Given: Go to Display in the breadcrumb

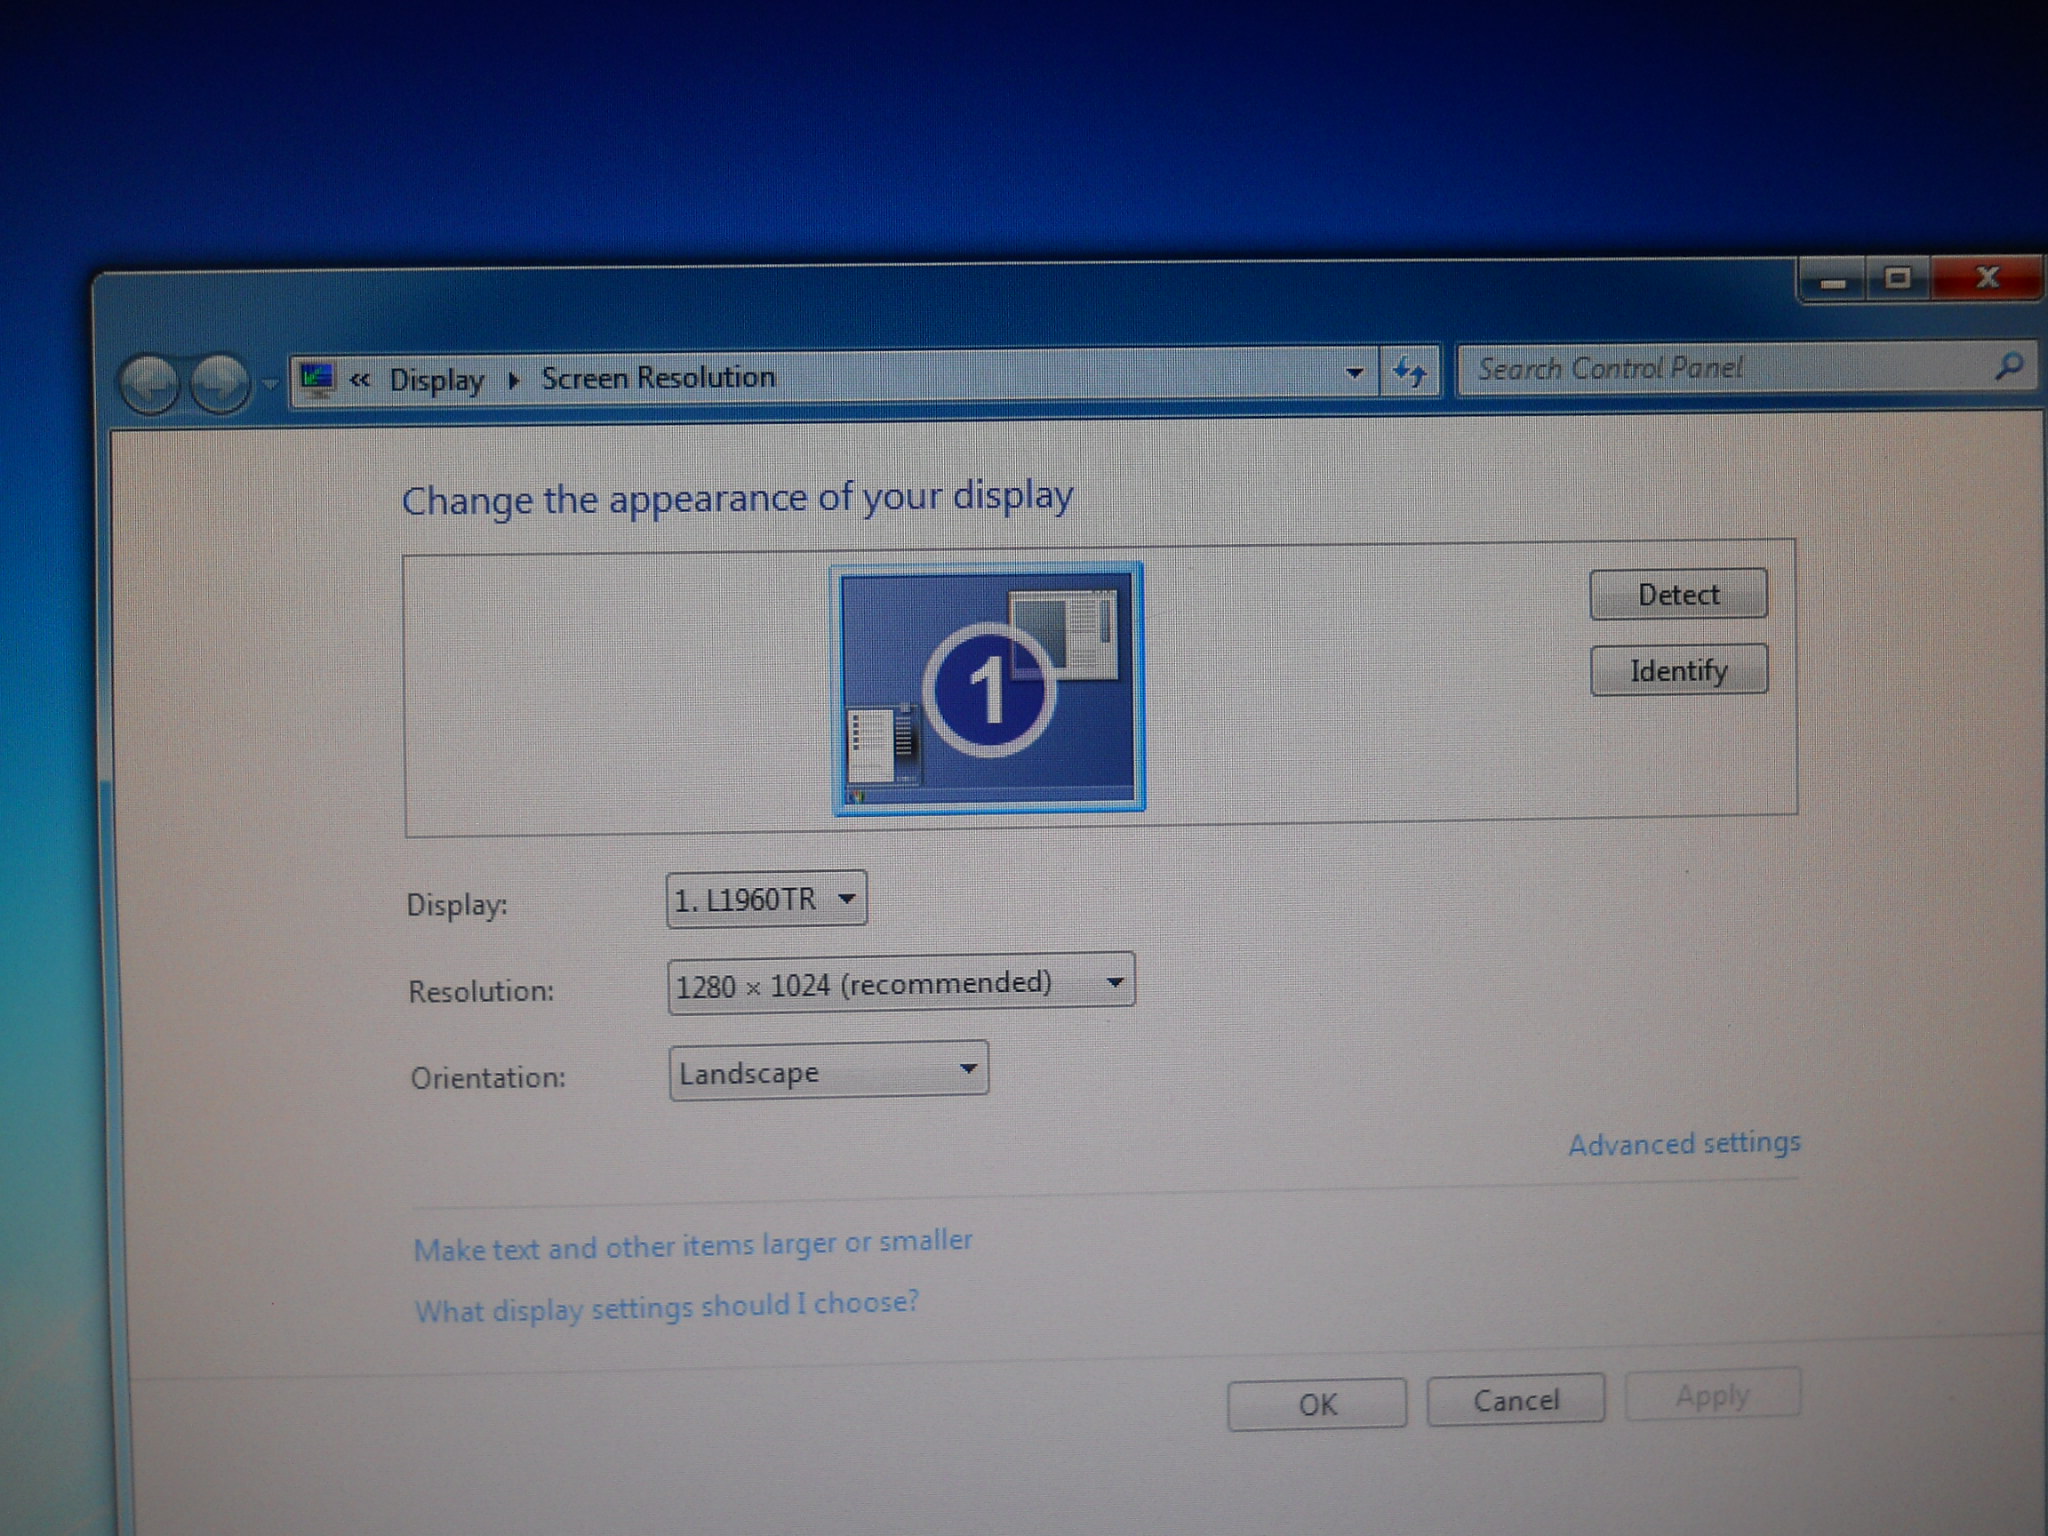Looking at the screenshot, I should click(436, 380).
